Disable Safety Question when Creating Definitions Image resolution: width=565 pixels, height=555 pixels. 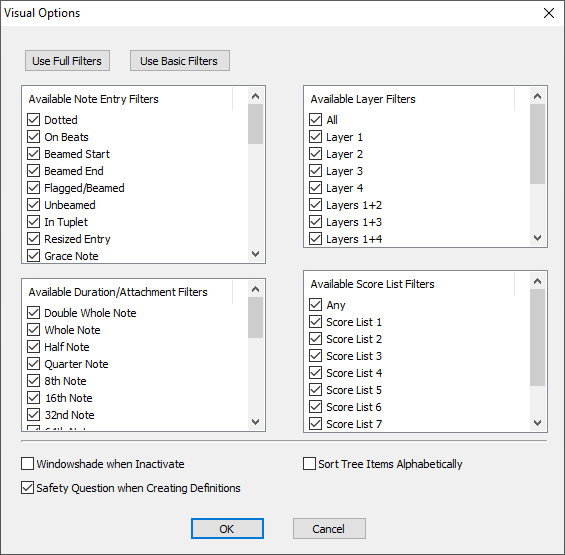click(x=27, y=488)
